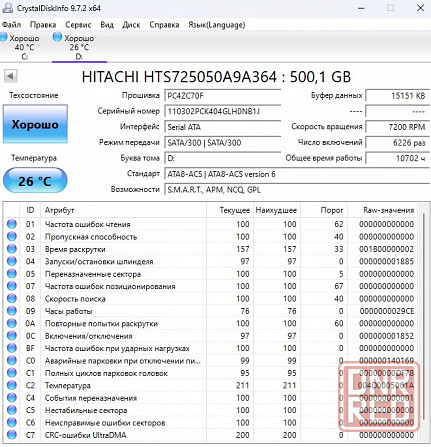Image resolution: width=431 pixels, height=447 pixels.
Task: Click the drive letter field D:
Action: [222, 158]
